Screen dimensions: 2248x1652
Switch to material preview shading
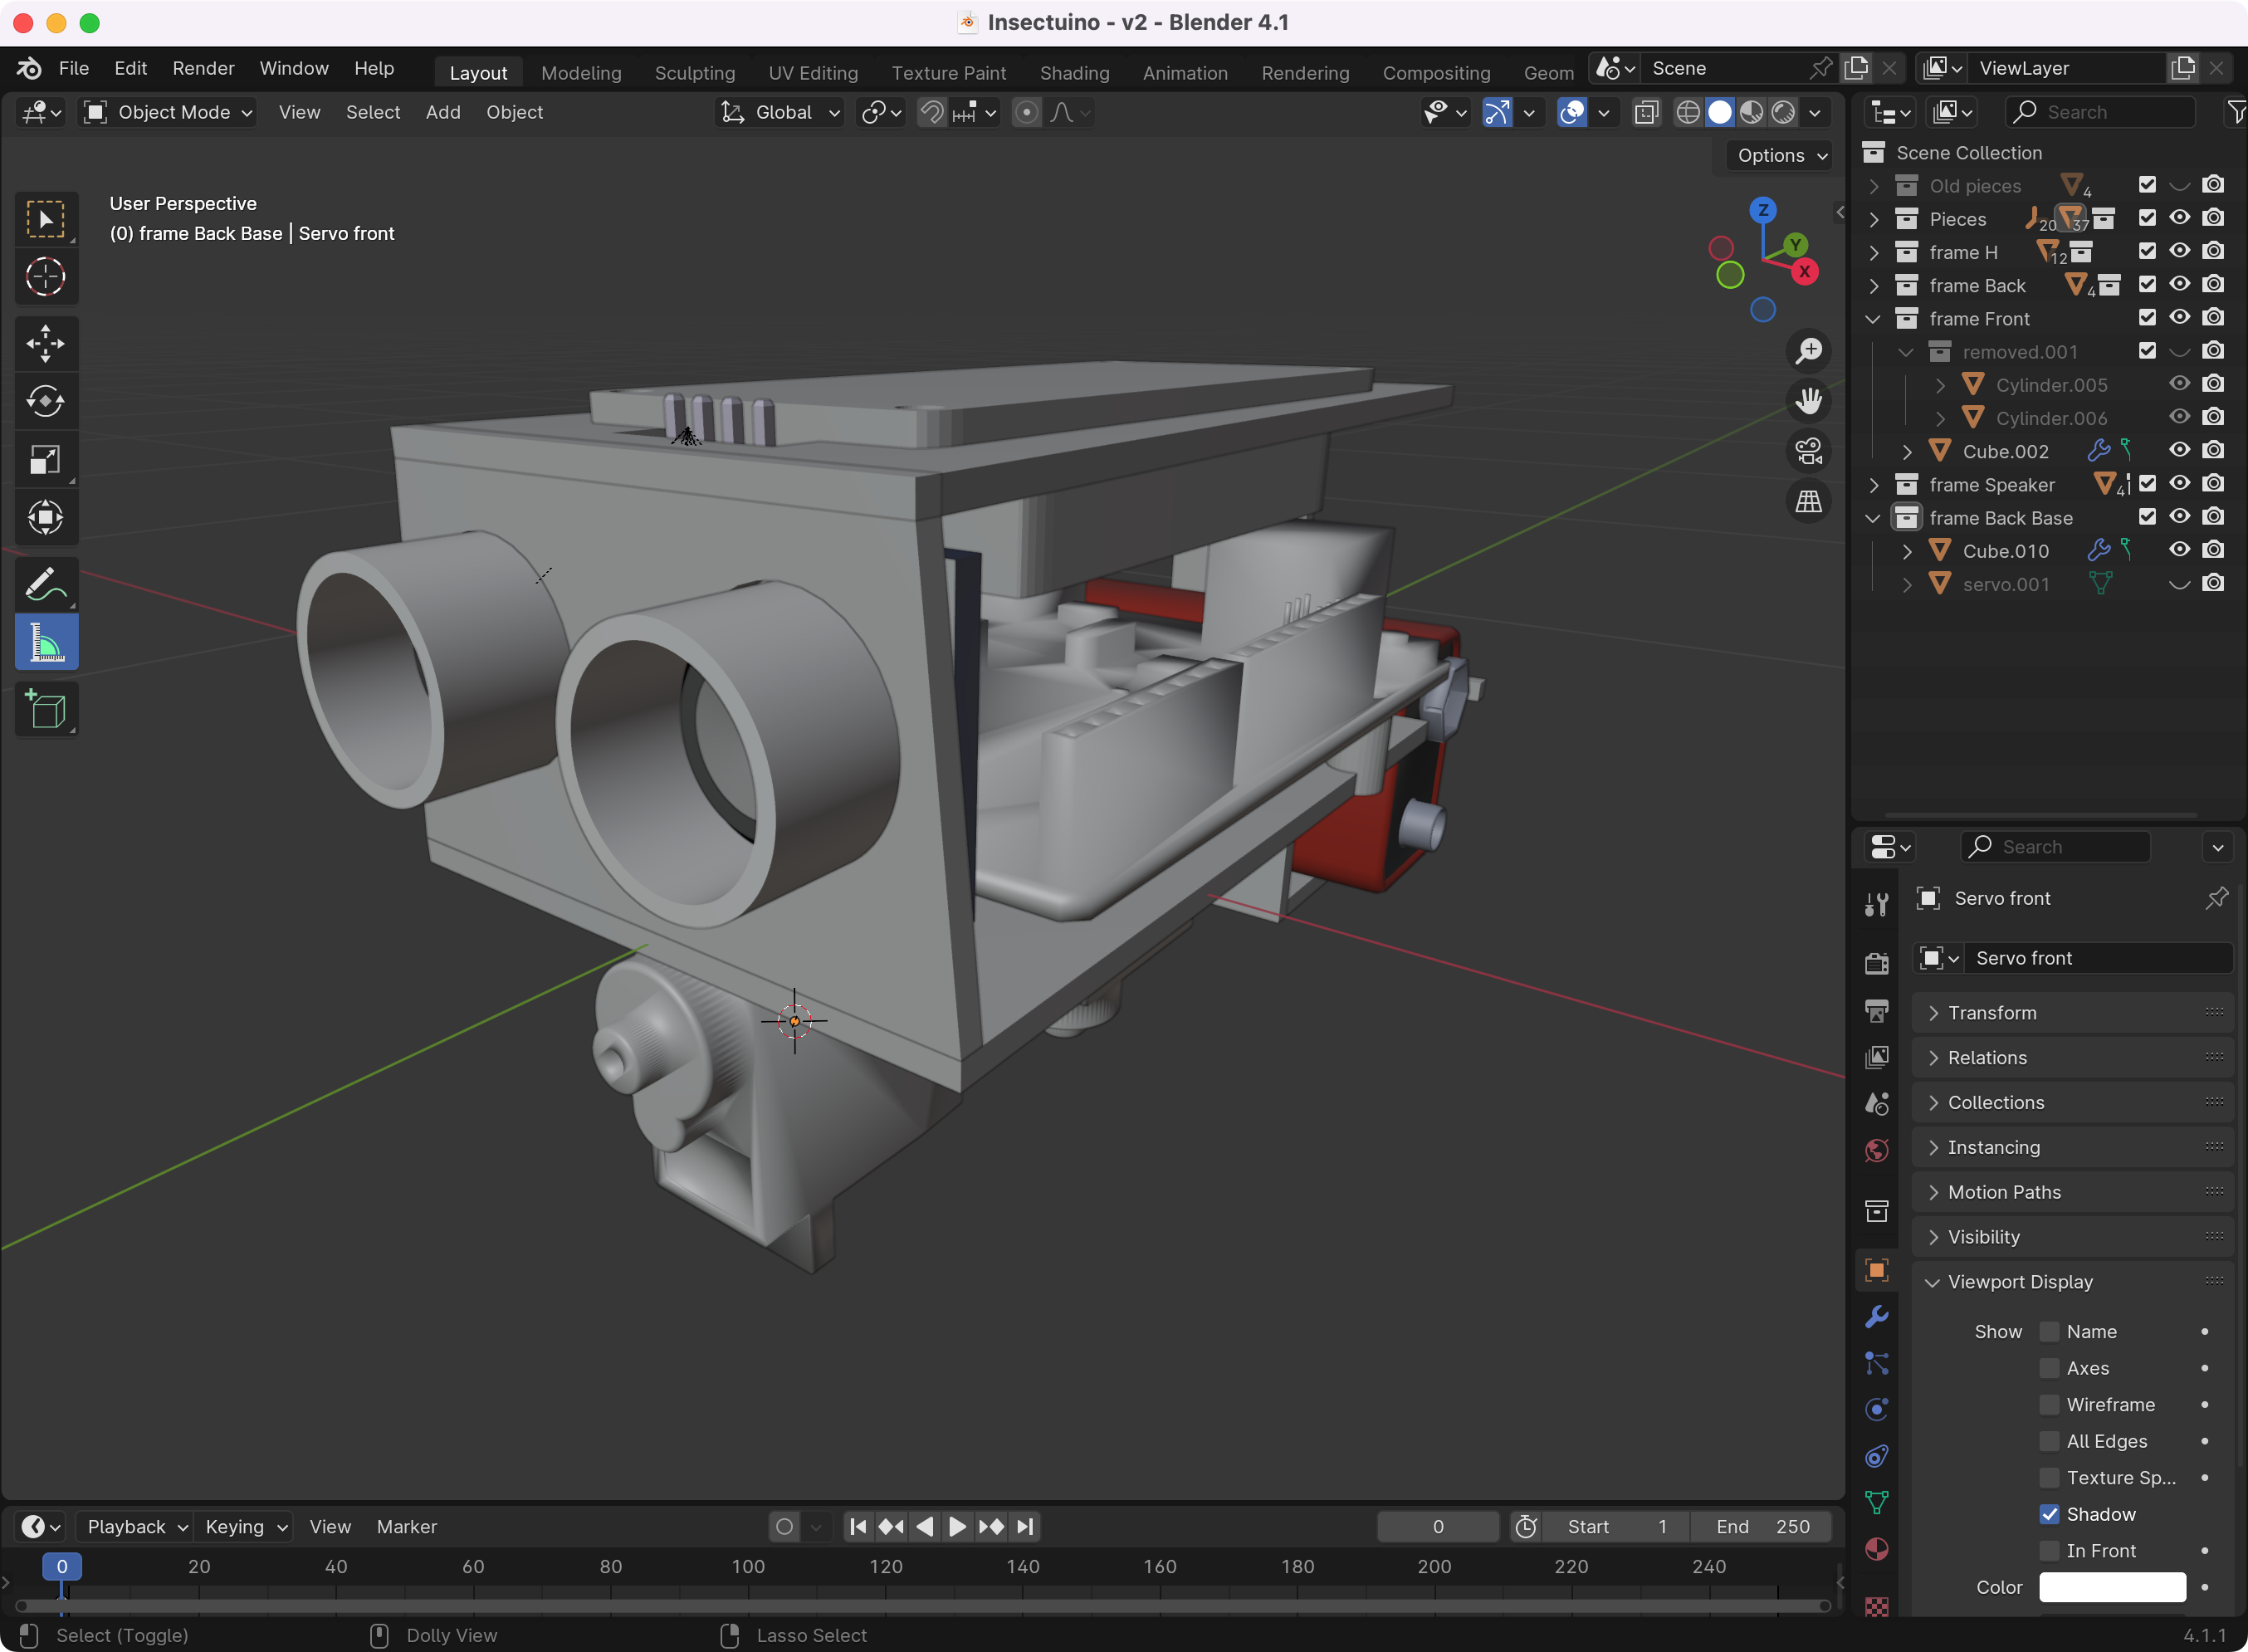pyautogui.click(x=1751, y=112)
